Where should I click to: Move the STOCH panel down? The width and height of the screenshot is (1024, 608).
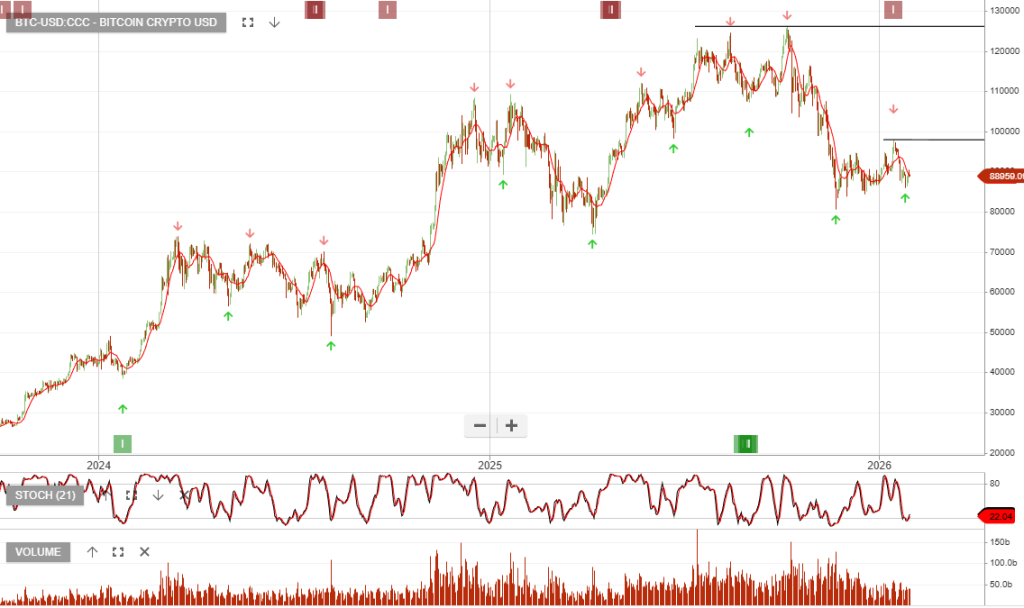click(158, 495)
